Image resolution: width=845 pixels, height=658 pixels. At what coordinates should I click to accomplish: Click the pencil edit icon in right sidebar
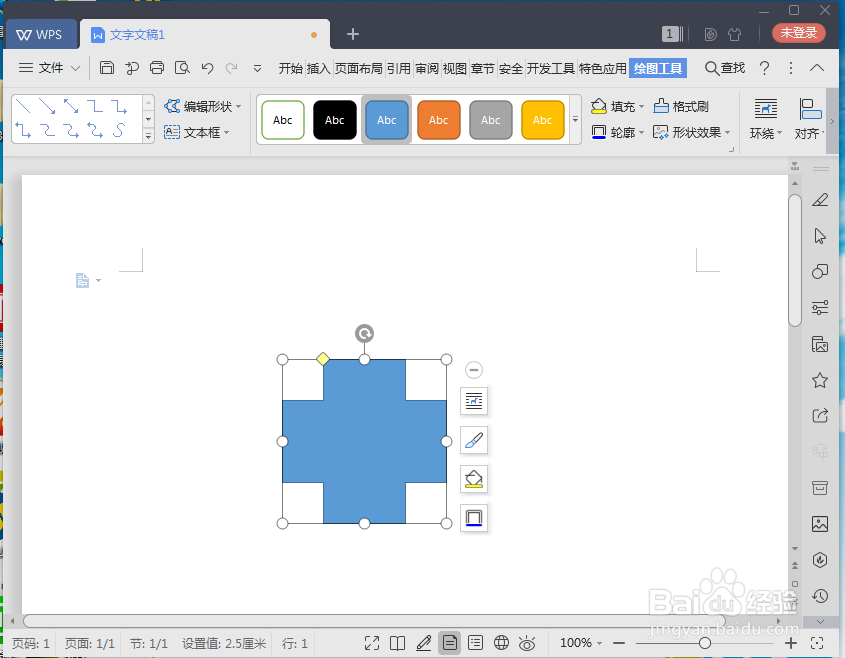(x=473, y=440)
